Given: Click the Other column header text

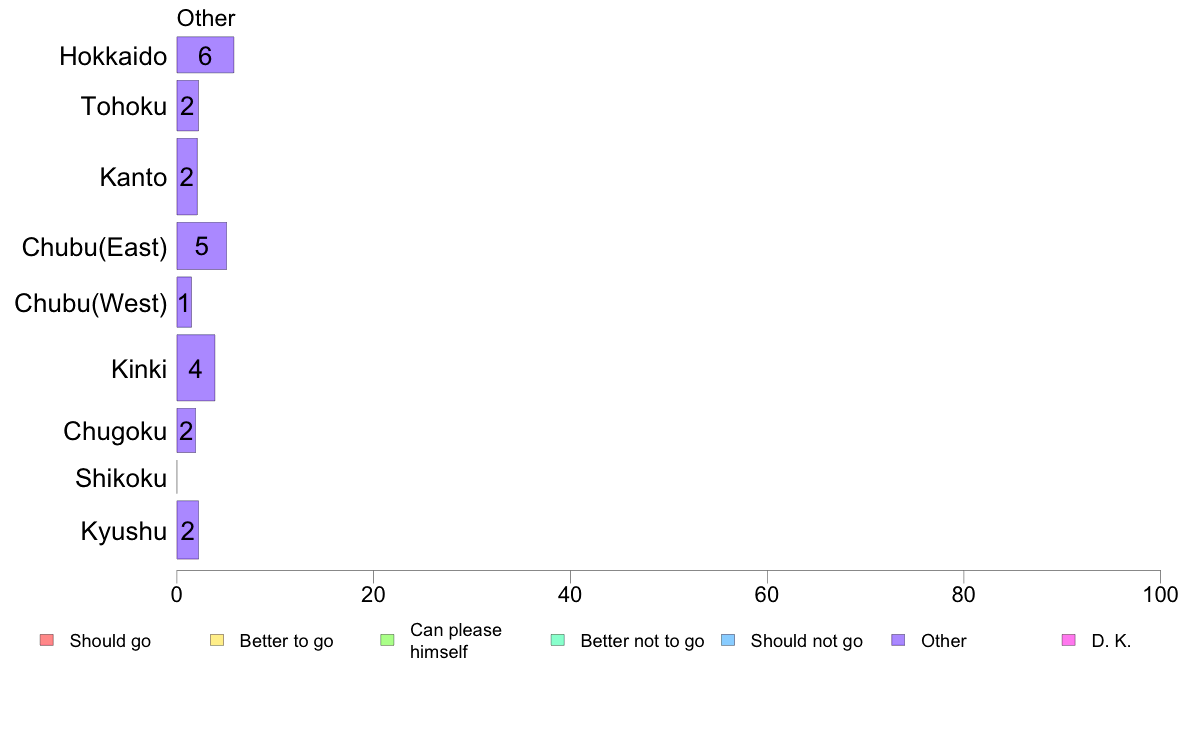Looking at the screenshot, I should tap(206, 18).
